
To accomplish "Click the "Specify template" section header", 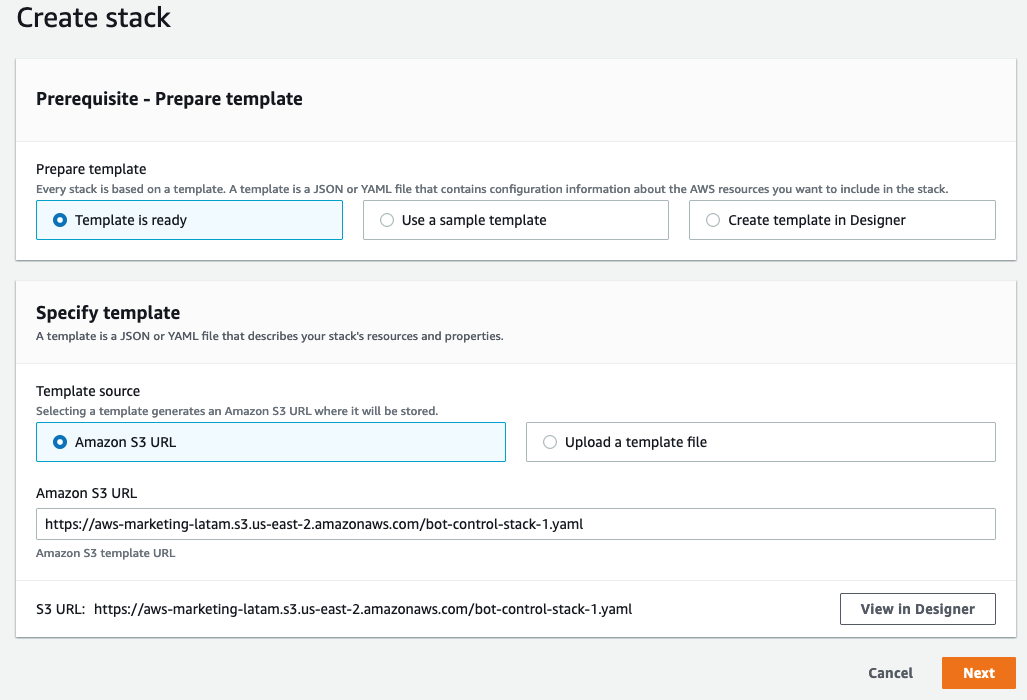I will [108, 313].
